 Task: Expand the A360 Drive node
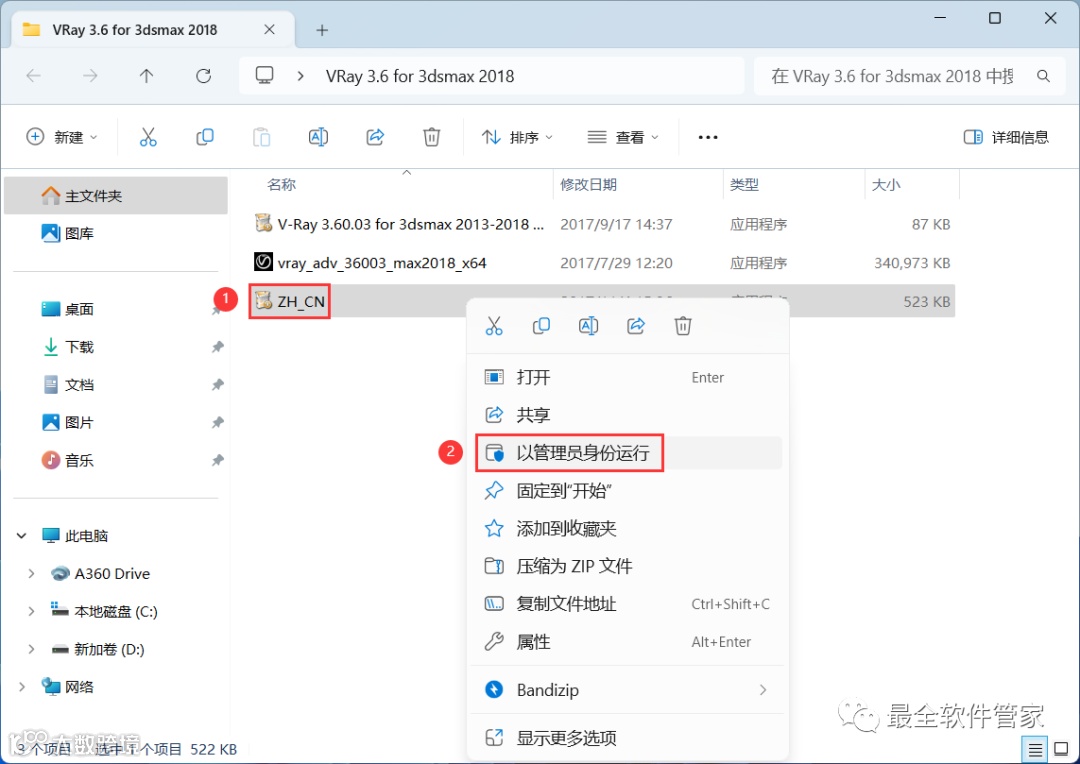click(x=31, y=573)
